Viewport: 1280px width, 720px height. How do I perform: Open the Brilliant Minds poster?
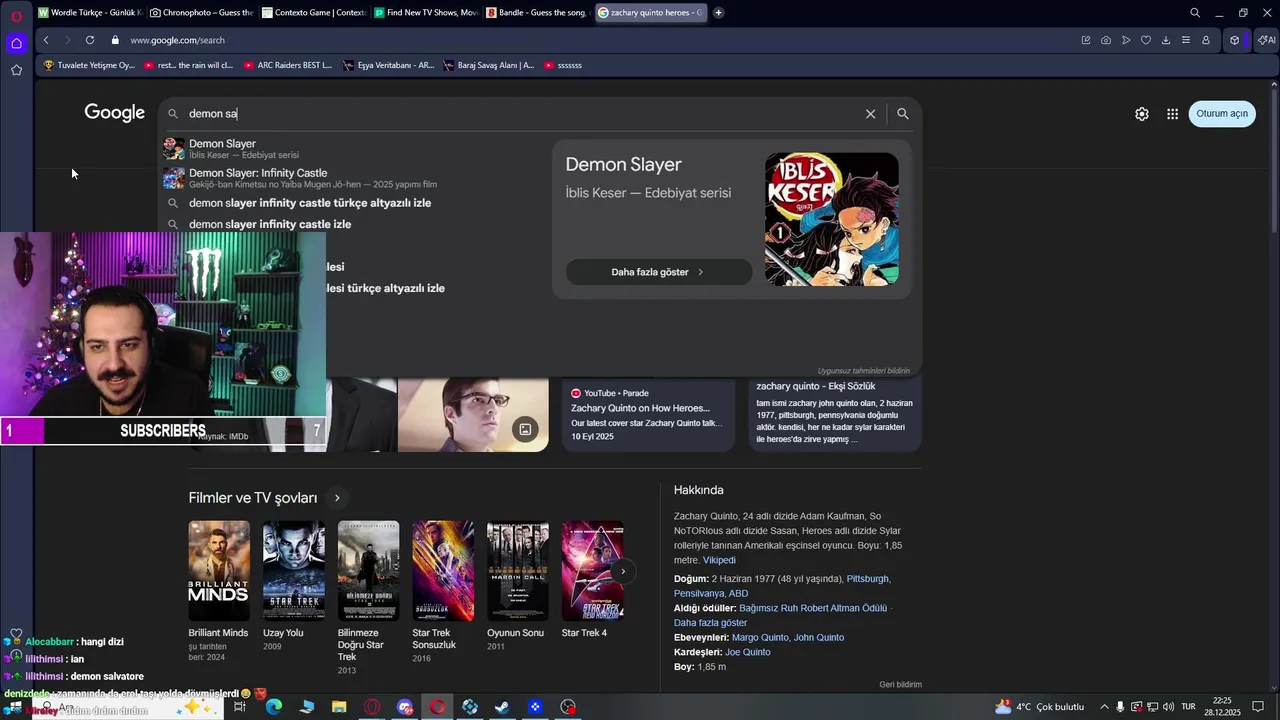pyautogui.click(x=219, y=570)
